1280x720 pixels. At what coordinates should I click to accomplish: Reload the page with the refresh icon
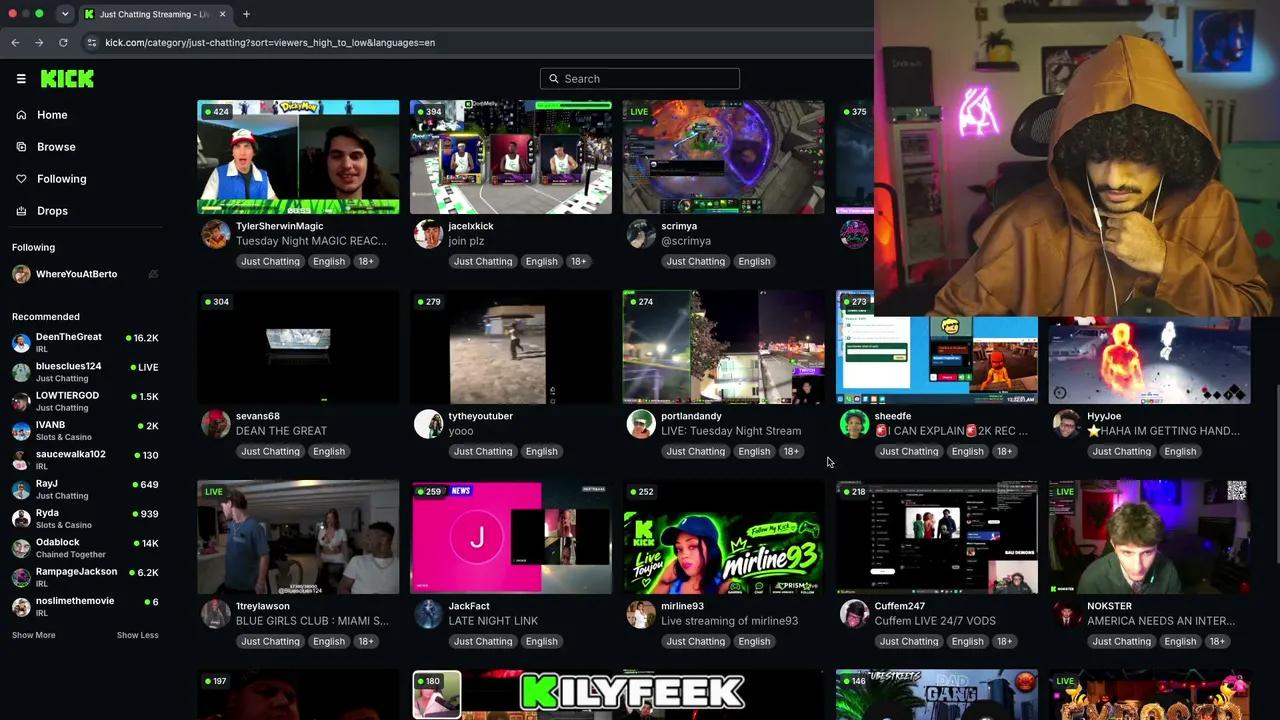pyautogui.click(x=63, y=43)
